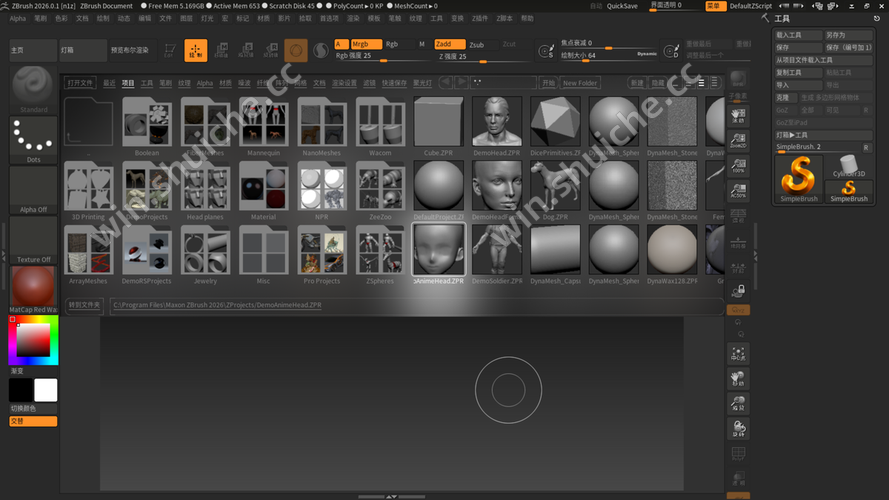The height and width of the screenshot is (500, 889).
Task: Click the QuickSave button
Action: pyautogui.click(x=622, y=5)
